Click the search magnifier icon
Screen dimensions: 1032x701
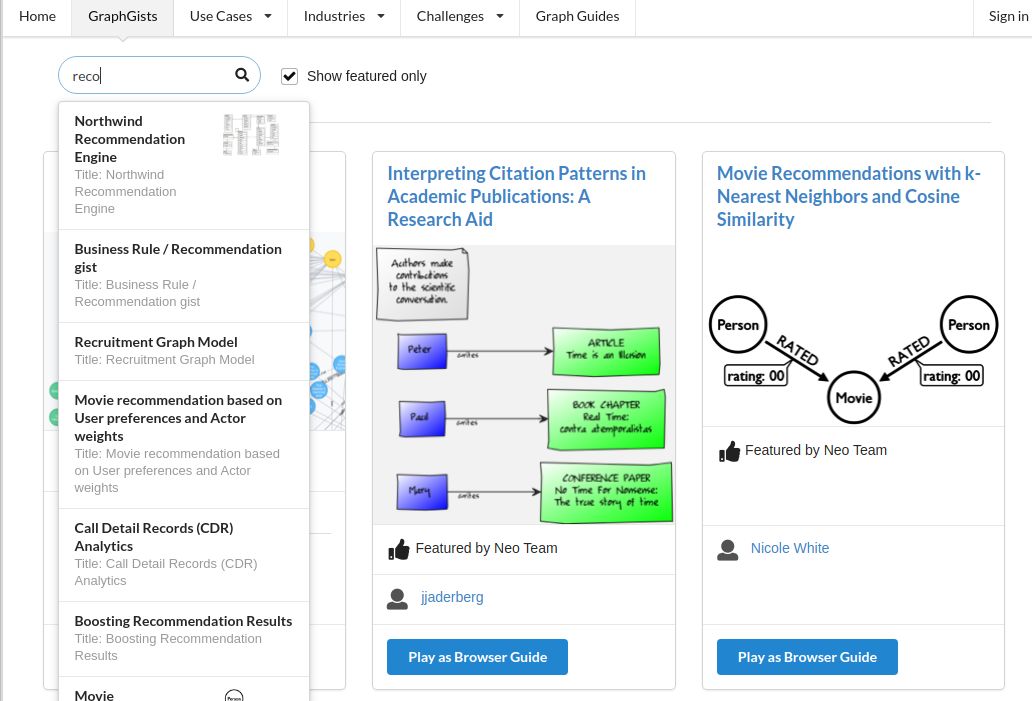point(242,75)
